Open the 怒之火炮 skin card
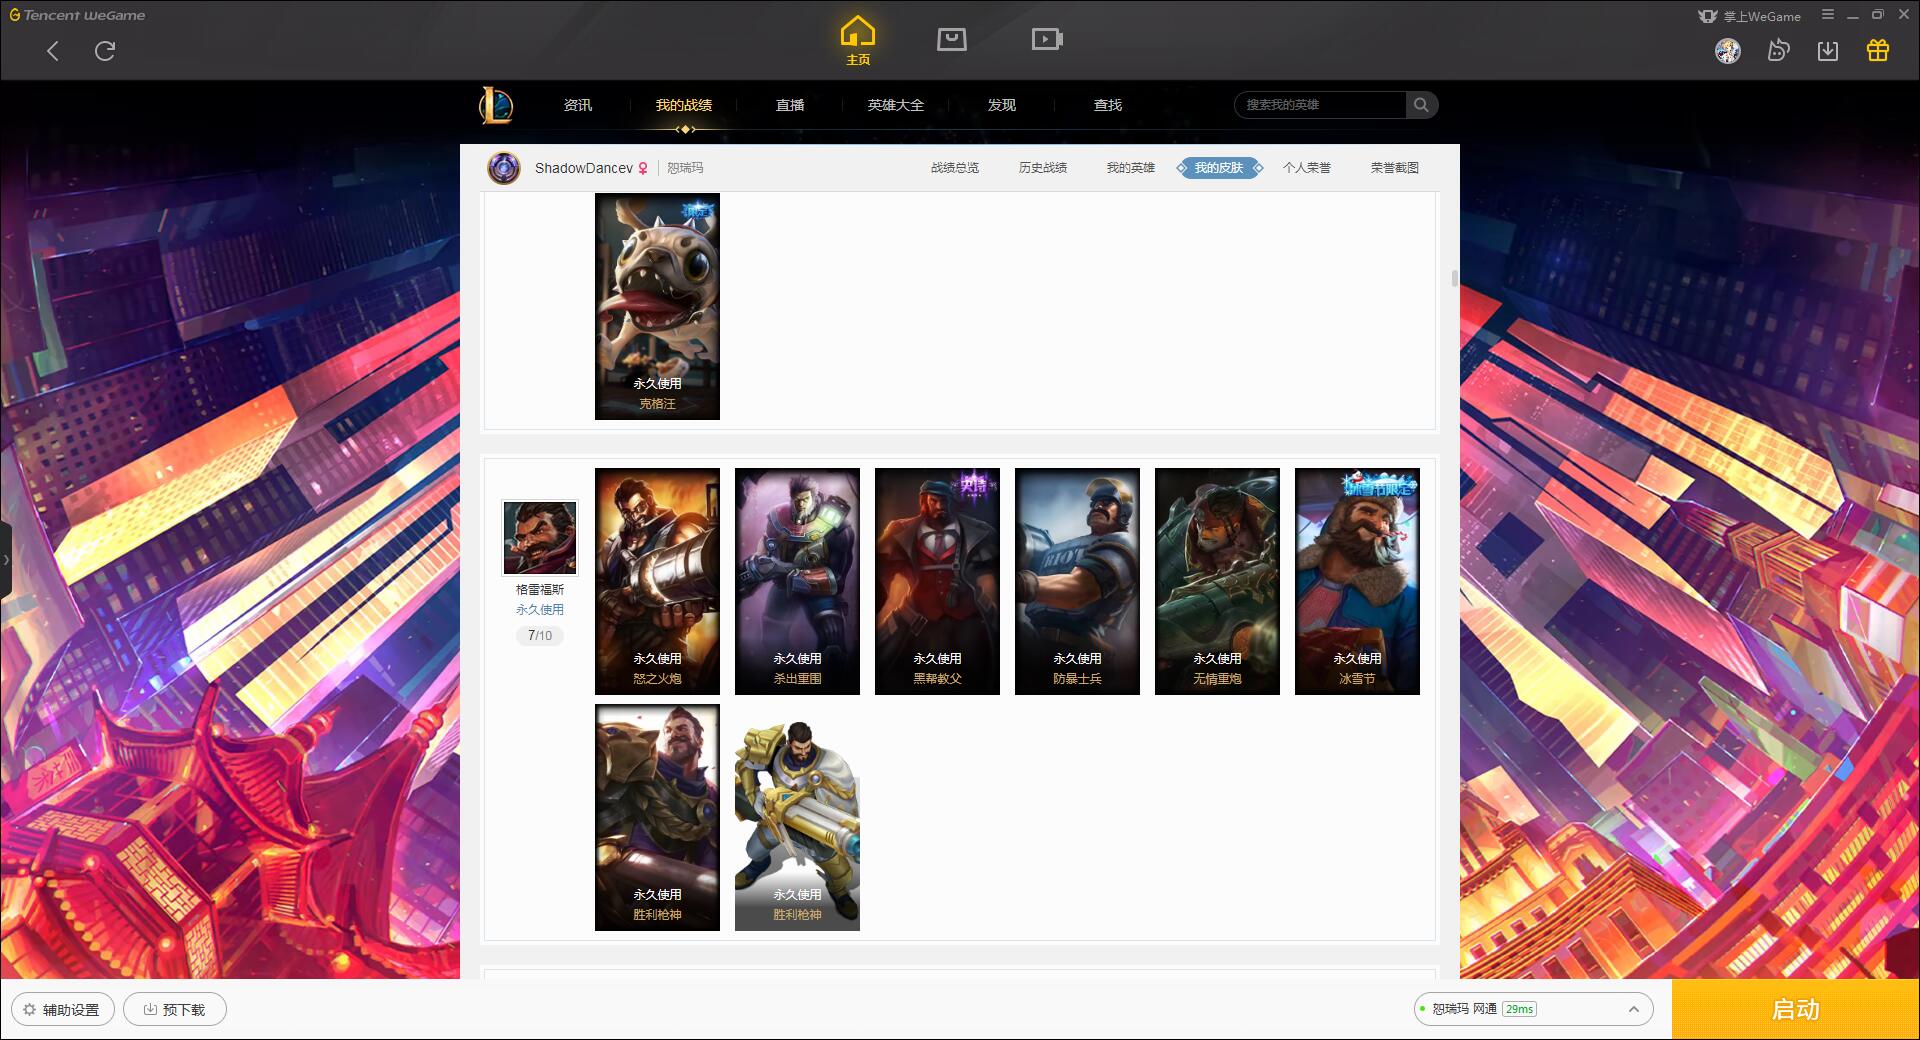Screen dimensions: 1920x1040 [x=657, y=581]
